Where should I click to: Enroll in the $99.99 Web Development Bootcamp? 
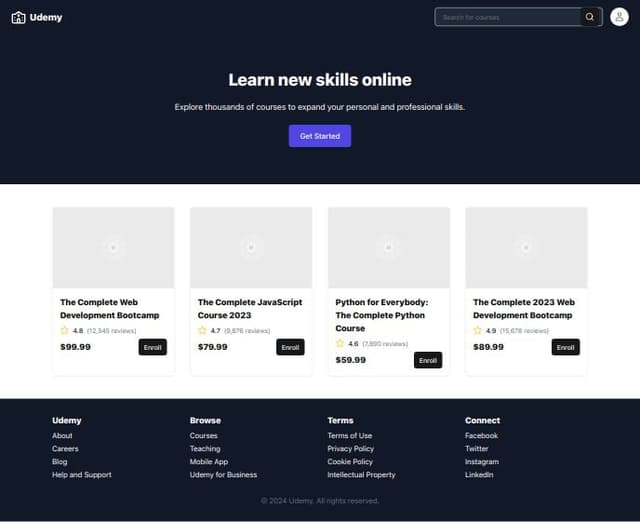(153, 347)
